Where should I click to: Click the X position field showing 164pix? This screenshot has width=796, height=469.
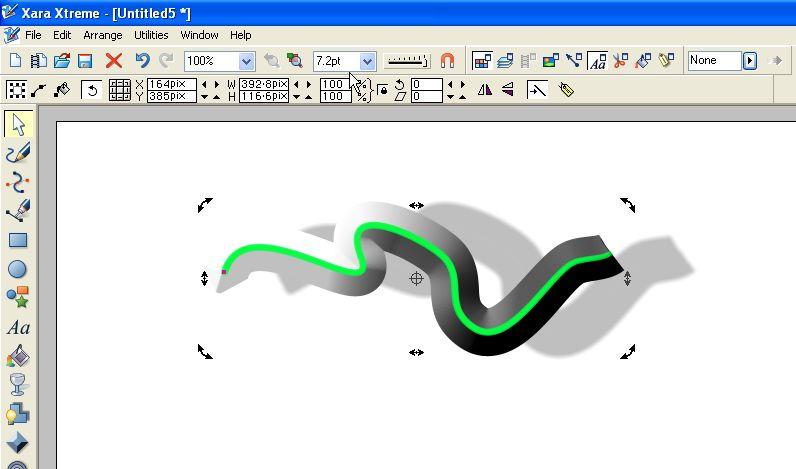point(172,84)
